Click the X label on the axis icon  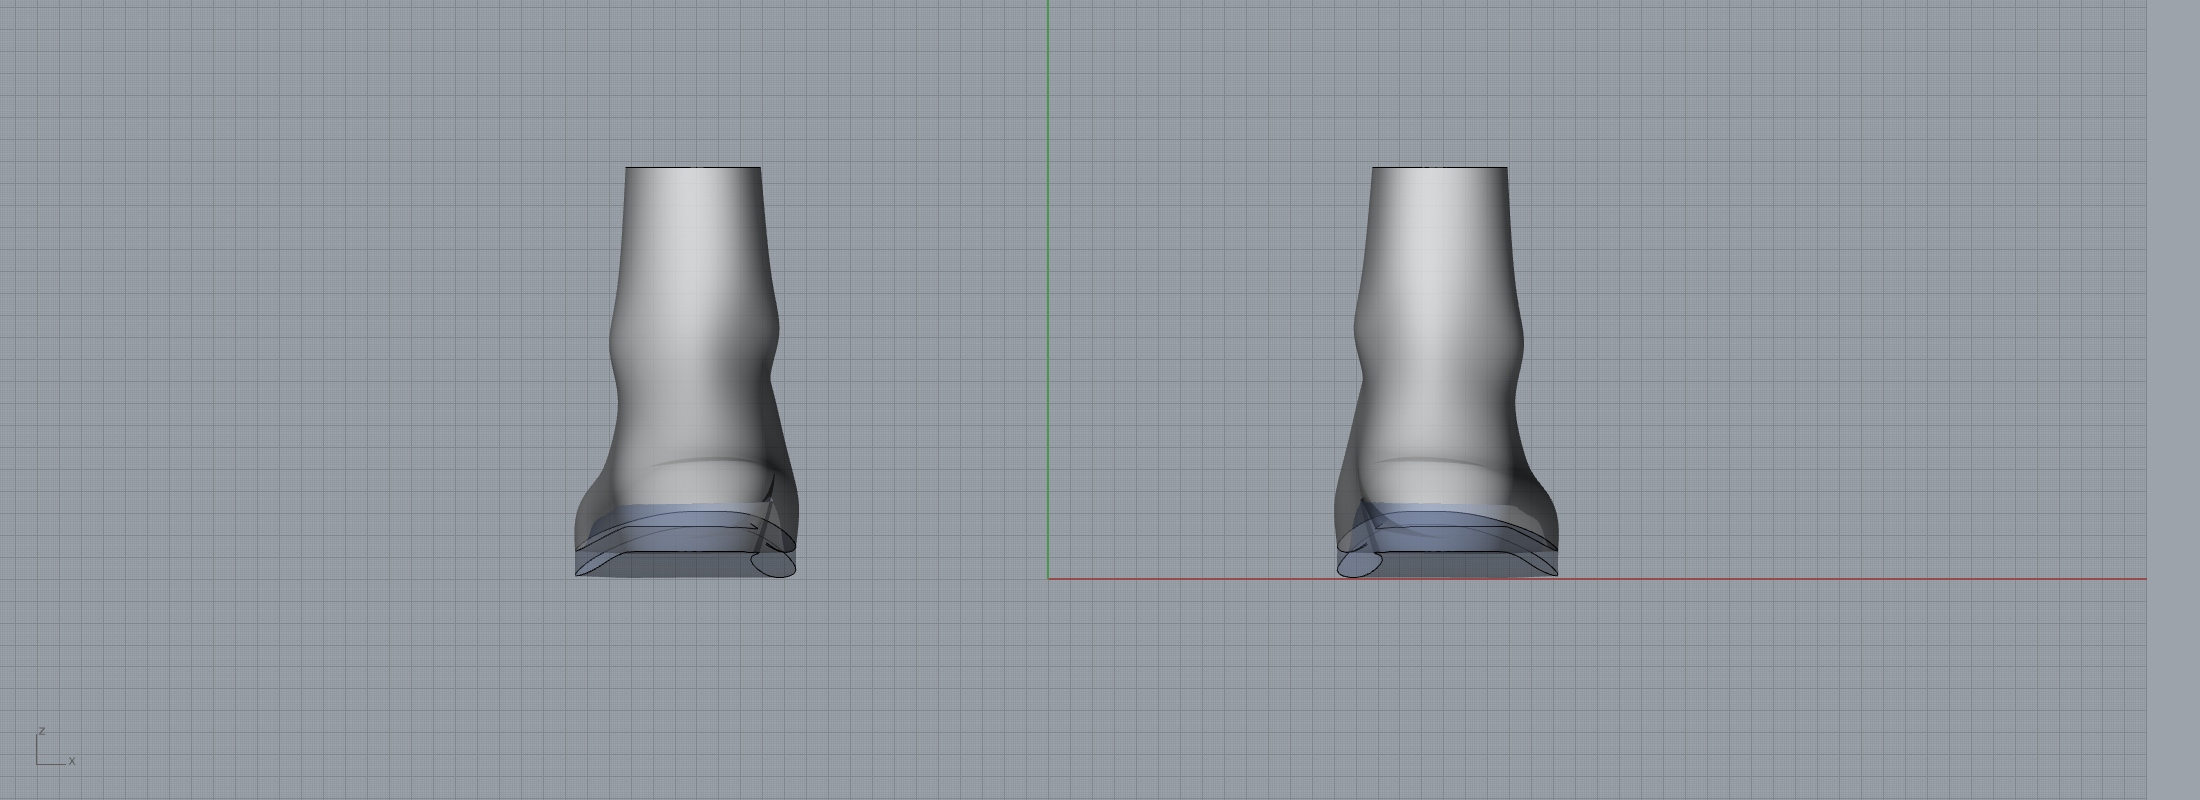pyautogui.click(x=72, y=761)
